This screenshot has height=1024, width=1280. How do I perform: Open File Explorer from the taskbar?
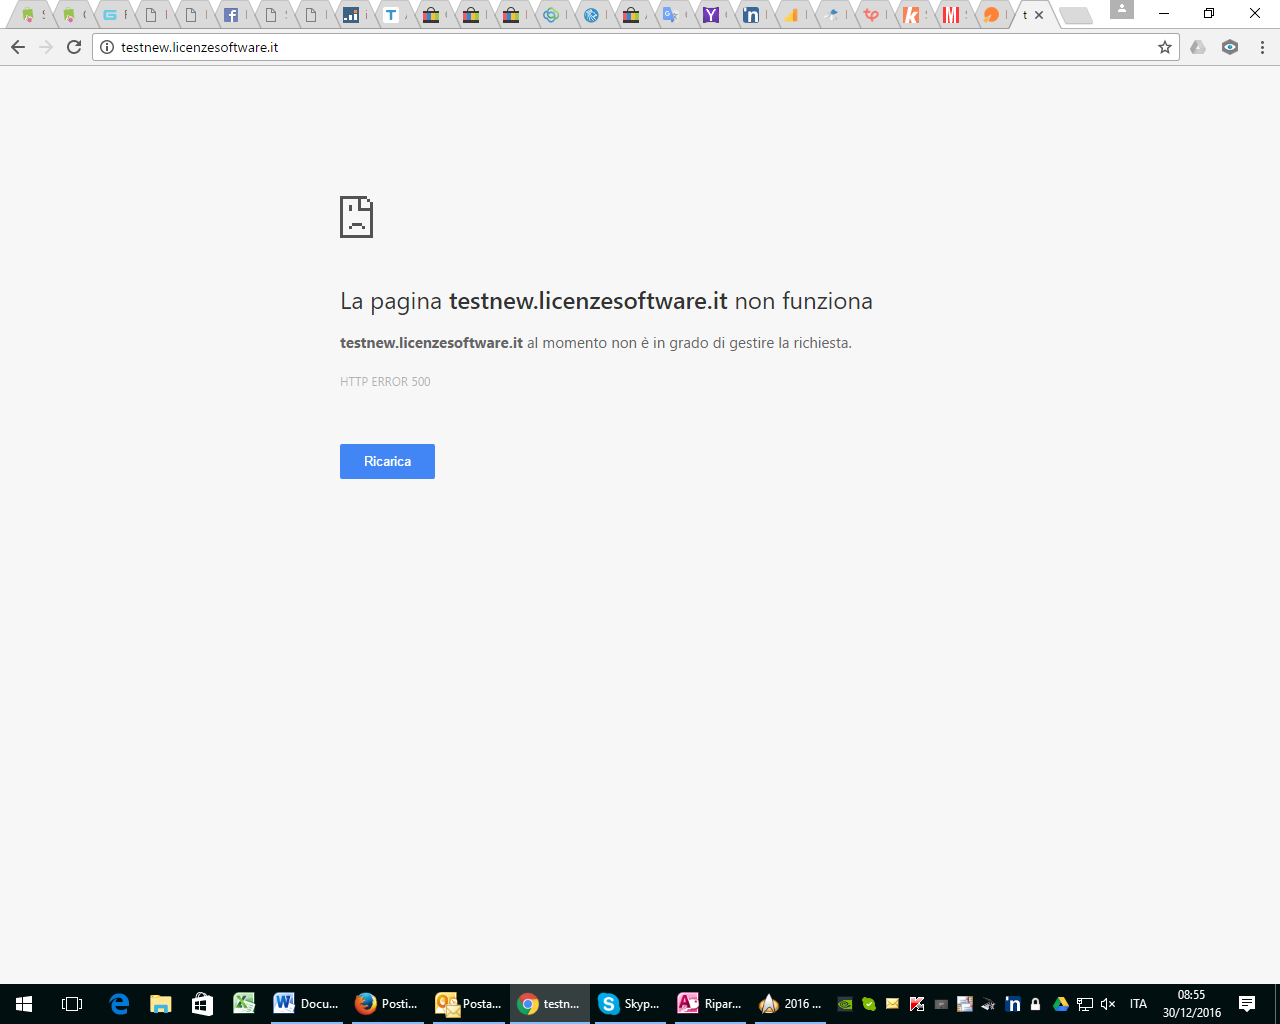161,1004
